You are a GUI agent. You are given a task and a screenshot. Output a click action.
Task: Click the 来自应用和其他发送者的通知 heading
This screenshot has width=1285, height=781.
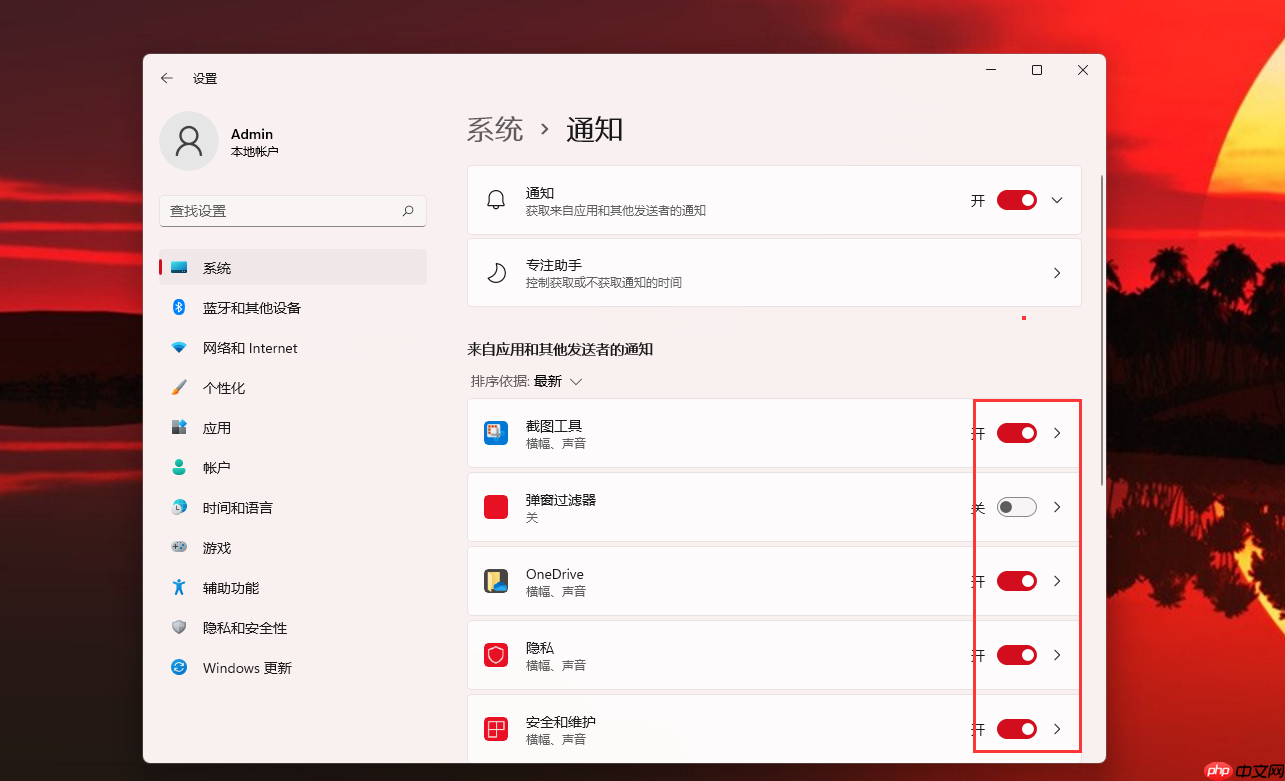[x=560, y=349]
